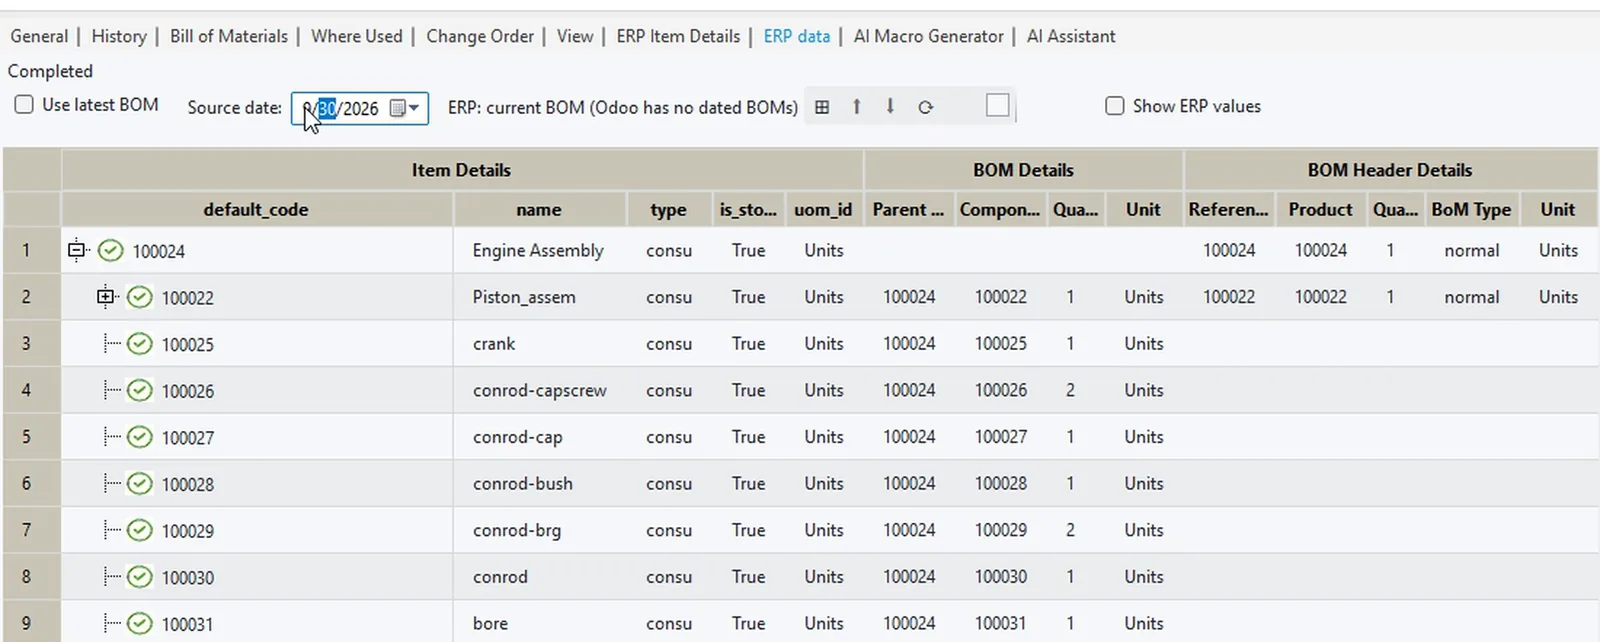Screen dimensions: 1600x642
Task: Open the AI Assistant tab
Action: click(1071, 36)
